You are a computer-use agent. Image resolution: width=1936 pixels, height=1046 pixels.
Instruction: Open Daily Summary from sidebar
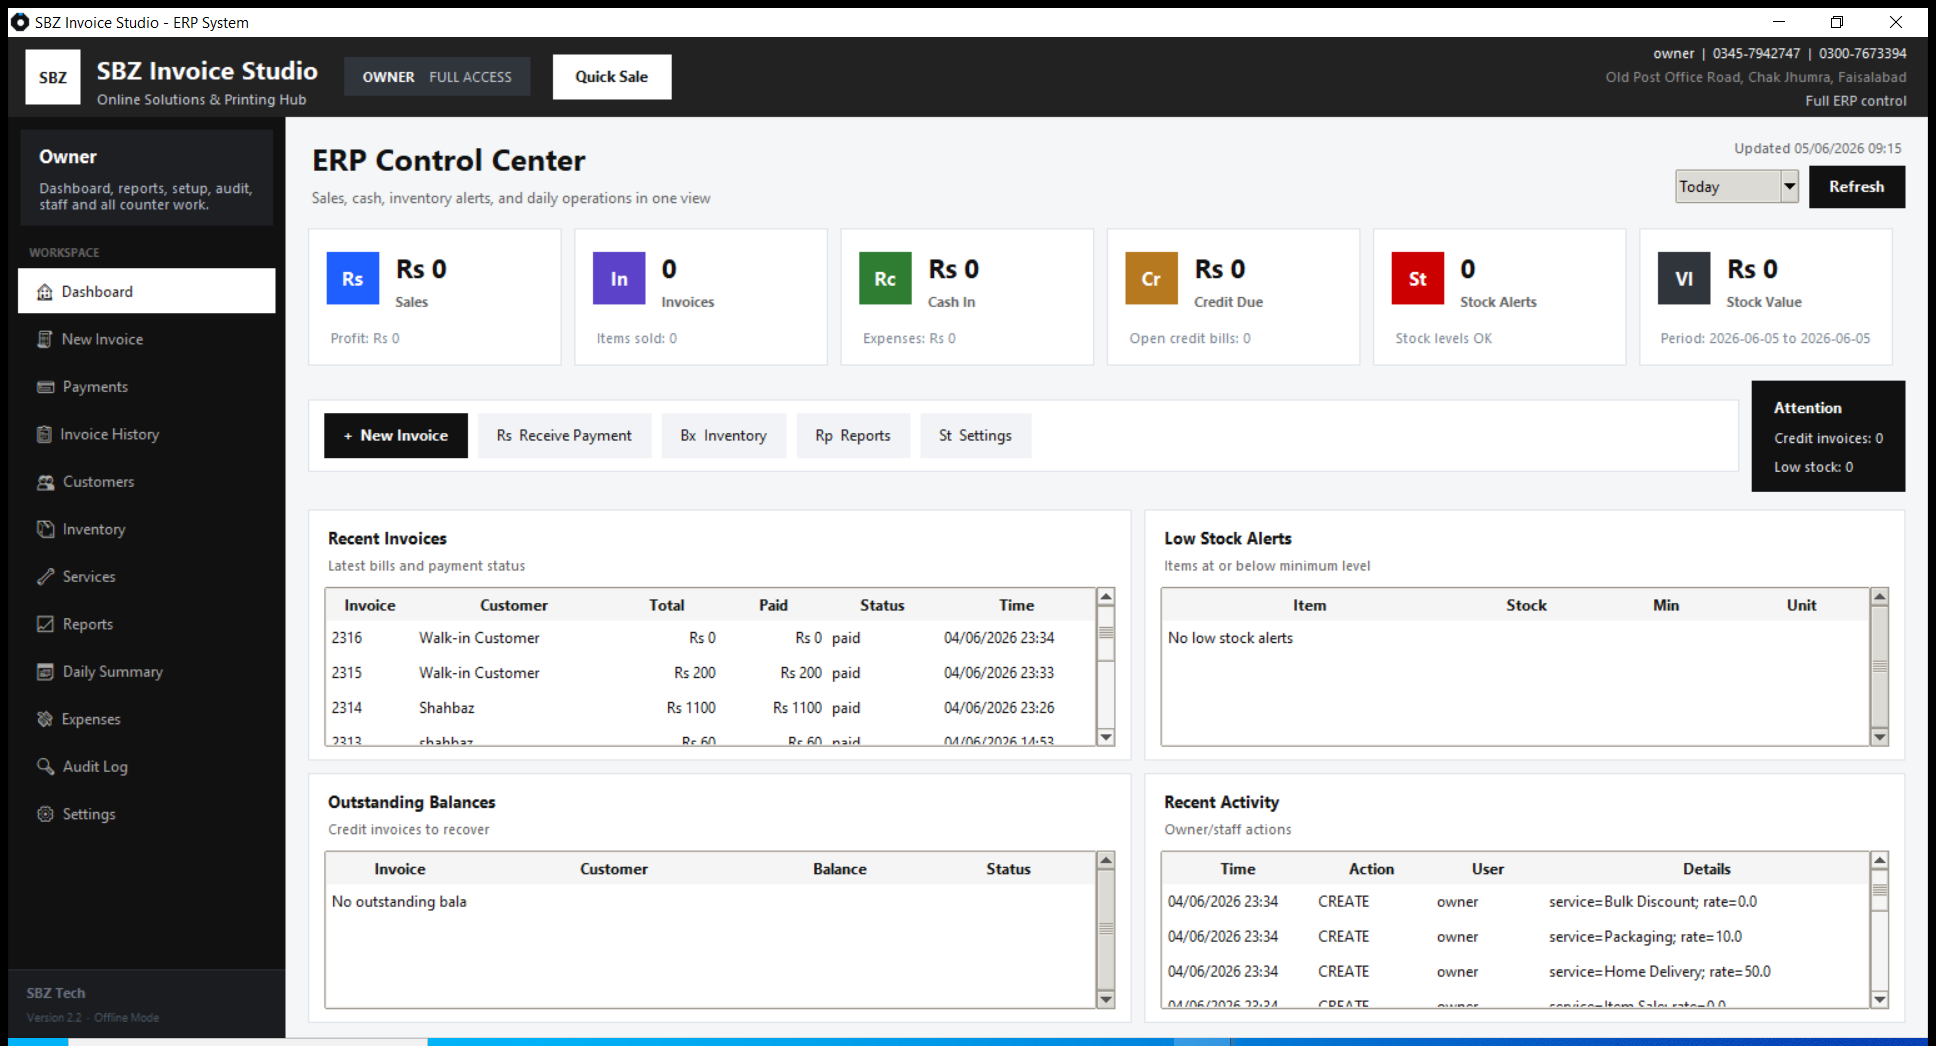point(147,672)
